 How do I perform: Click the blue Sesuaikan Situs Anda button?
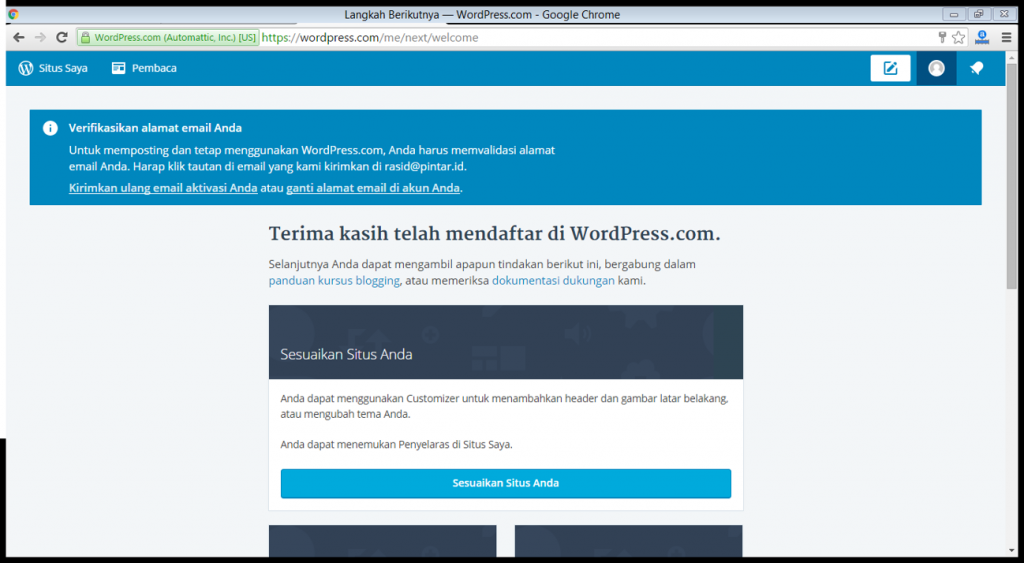tap(505, 483)
